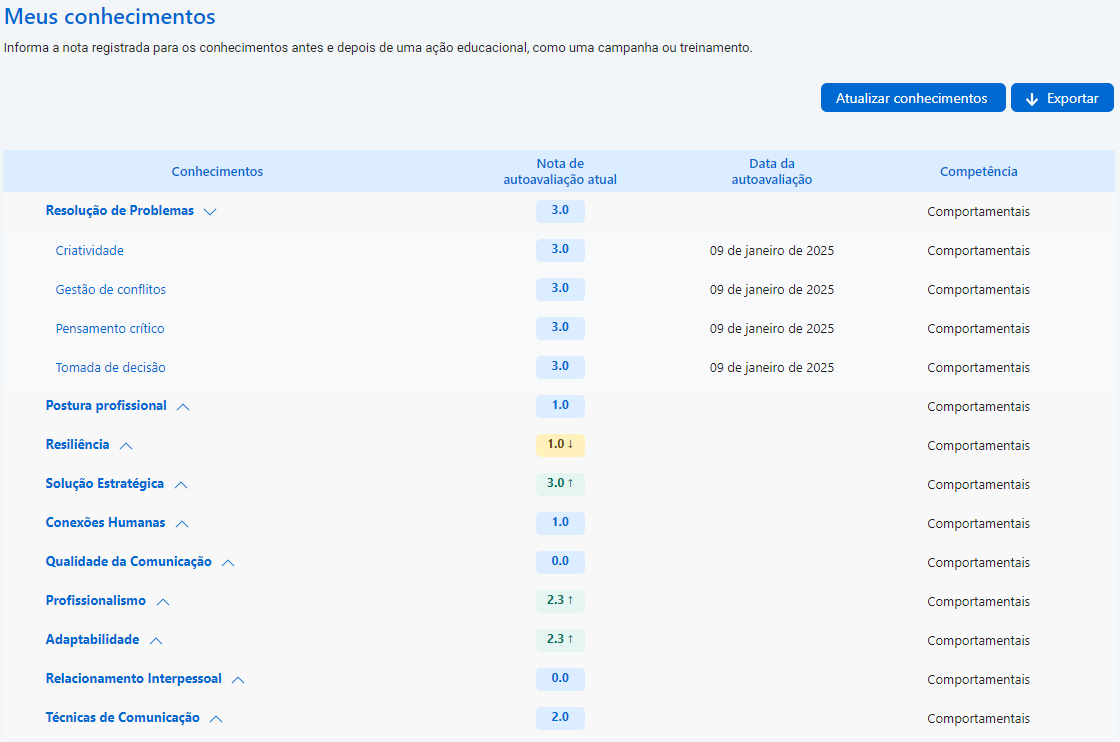Image resolution: width=1120 pixels, height=742 pixels.
Task: Click the Competência column header
Action: pyautogui.click(x=978, y=172)
